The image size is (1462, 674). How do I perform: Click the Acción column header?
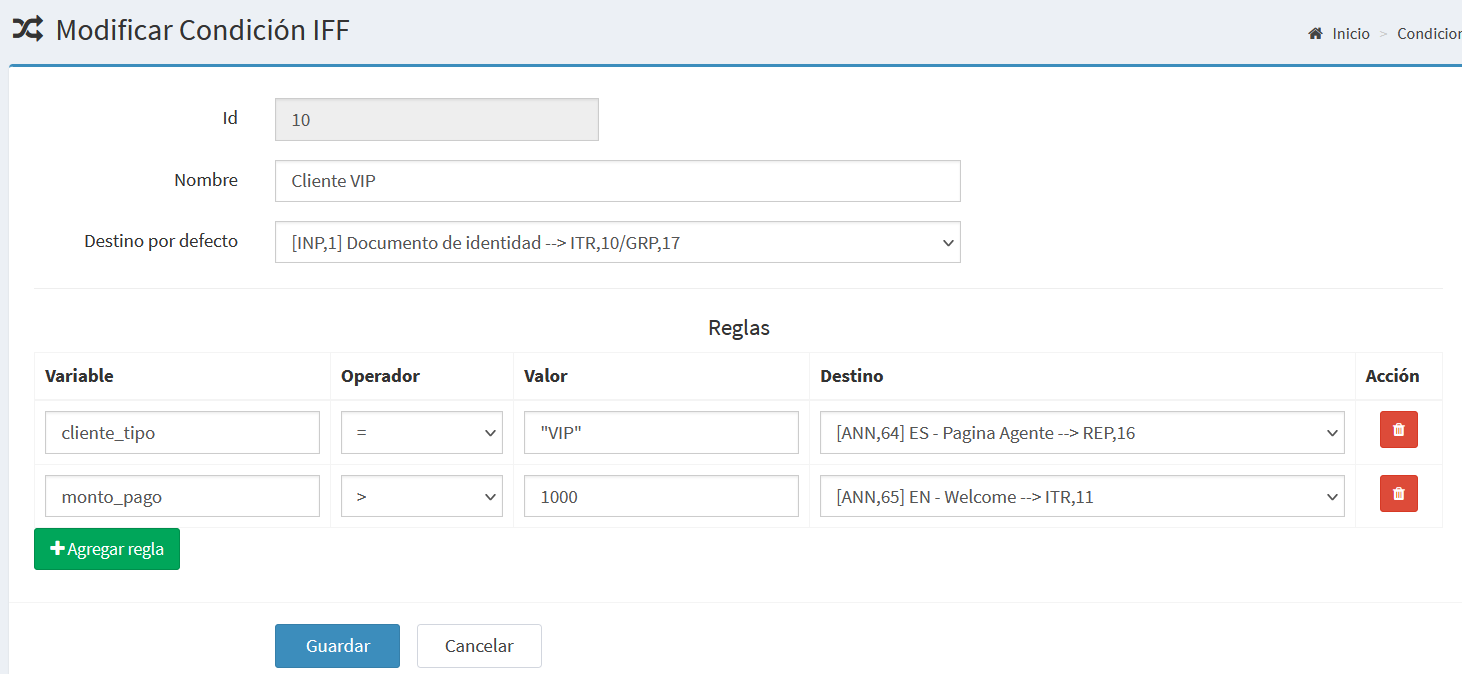point(1392,376)
